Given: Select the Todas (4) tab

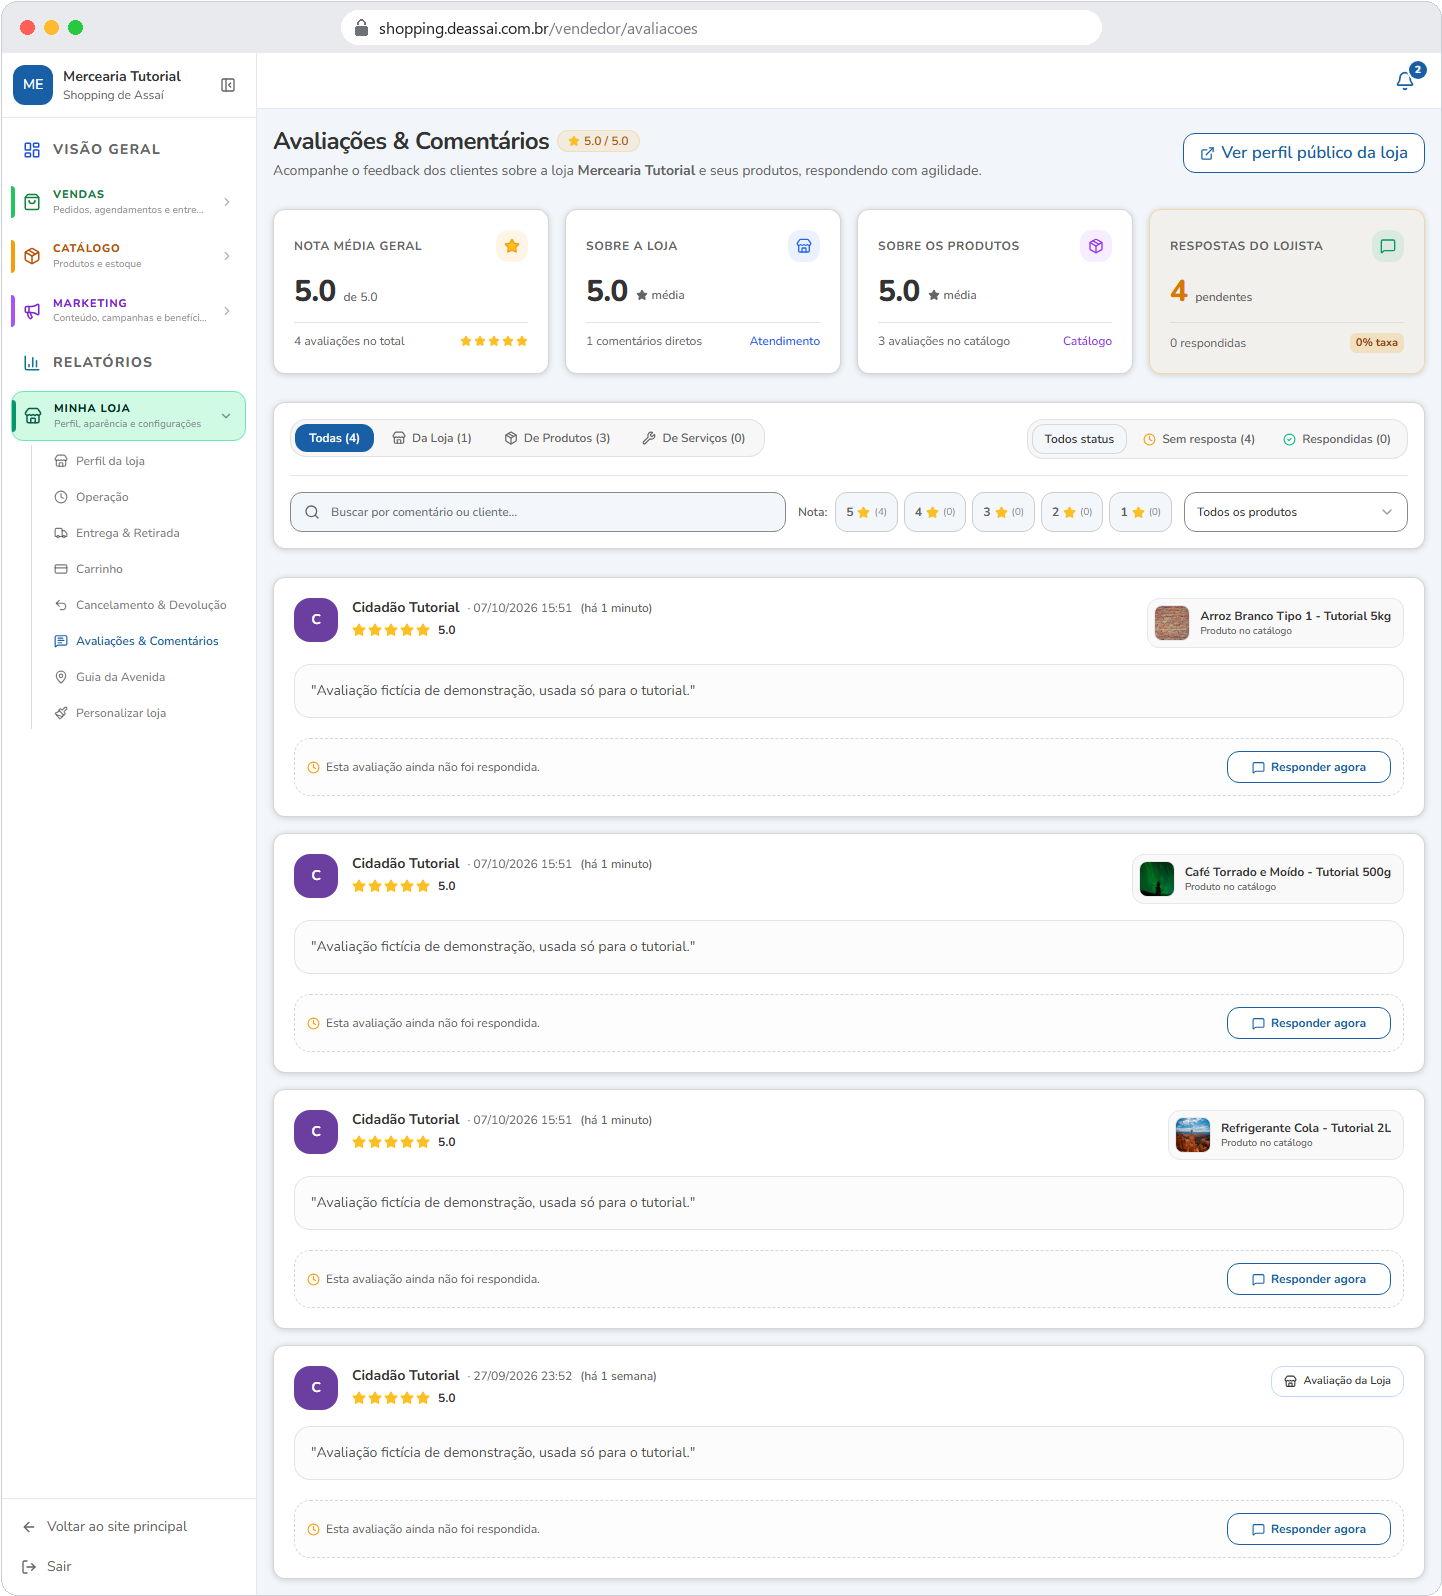Looking at the screenshot, I should click(334, 438).
